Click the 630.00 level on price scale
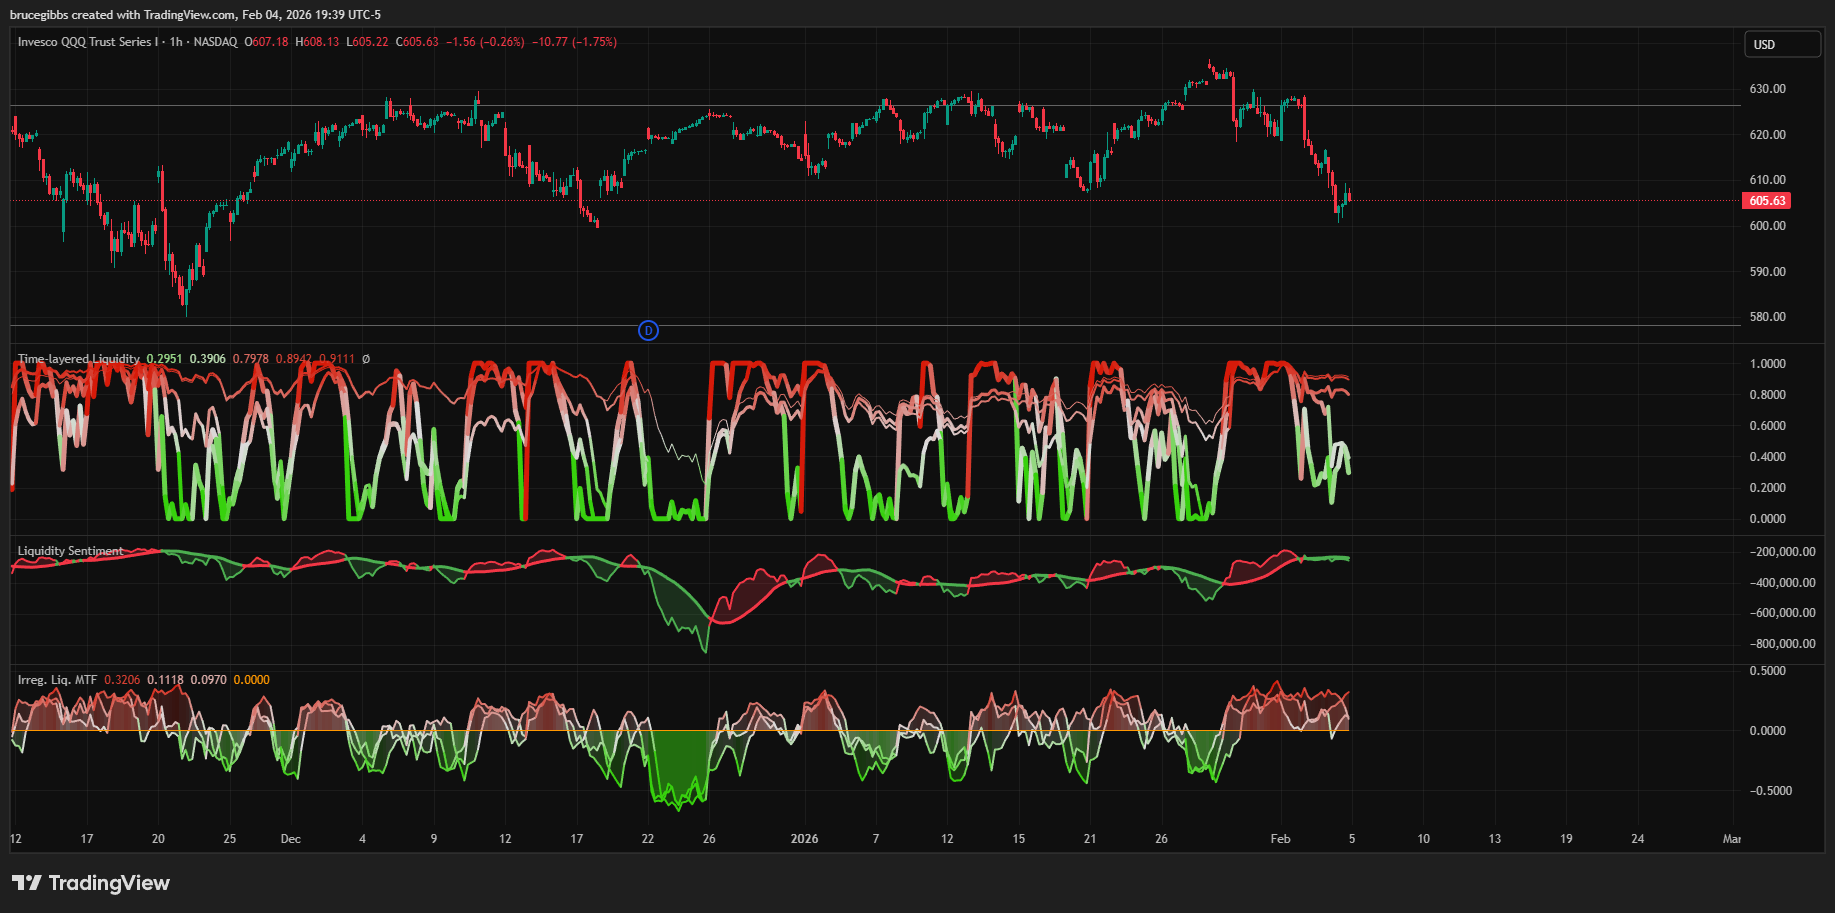Screen dimensions: 1835x913 pos(1767,89)
